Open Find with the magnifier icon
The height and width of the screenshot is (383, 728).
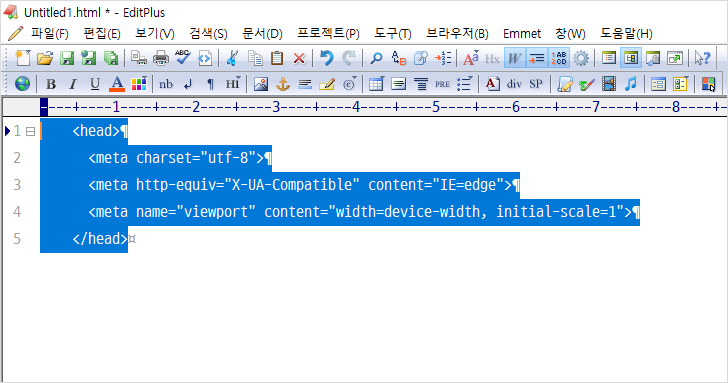click(376, 58)
